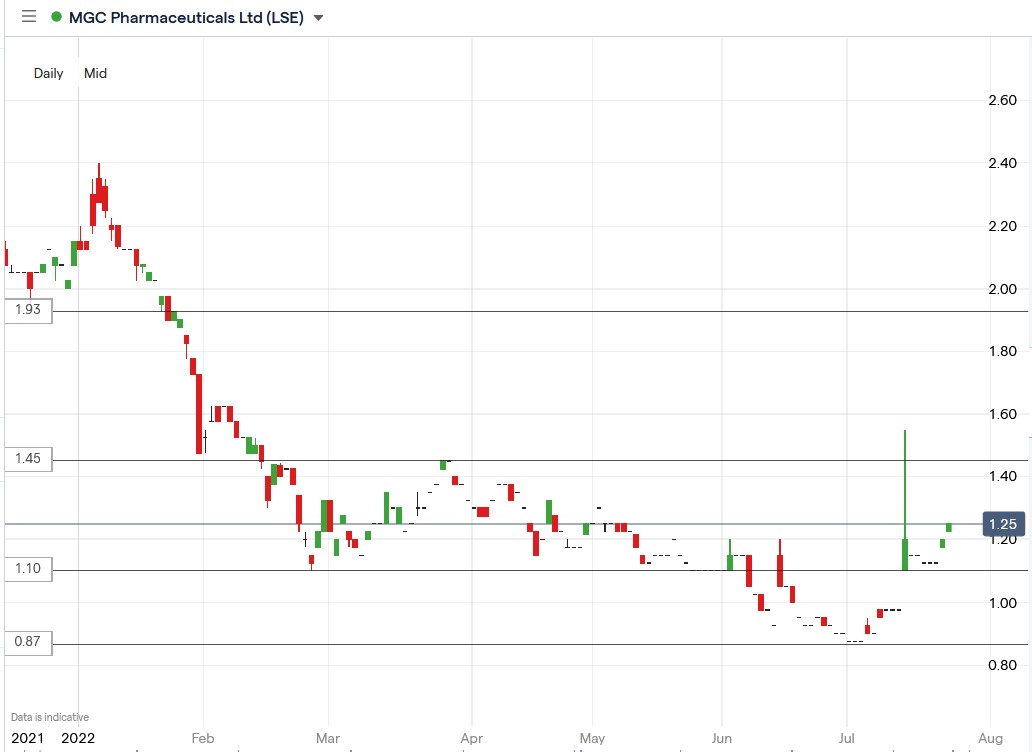
Task: Toggle the Mid price display mode
Action: tap(95, 73)
